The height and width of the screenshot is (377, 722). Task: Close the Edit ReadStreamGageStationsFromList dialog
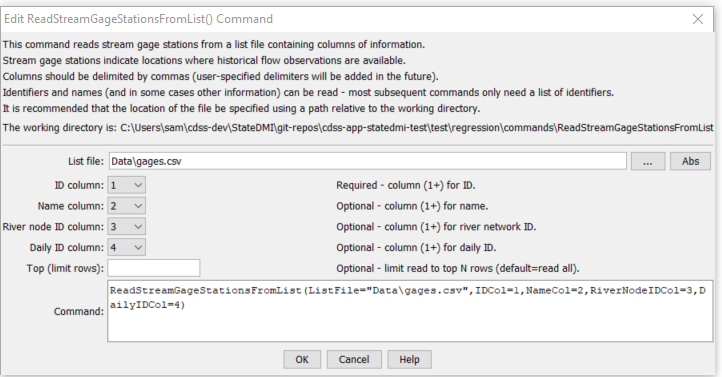click(x=698, y=19)
